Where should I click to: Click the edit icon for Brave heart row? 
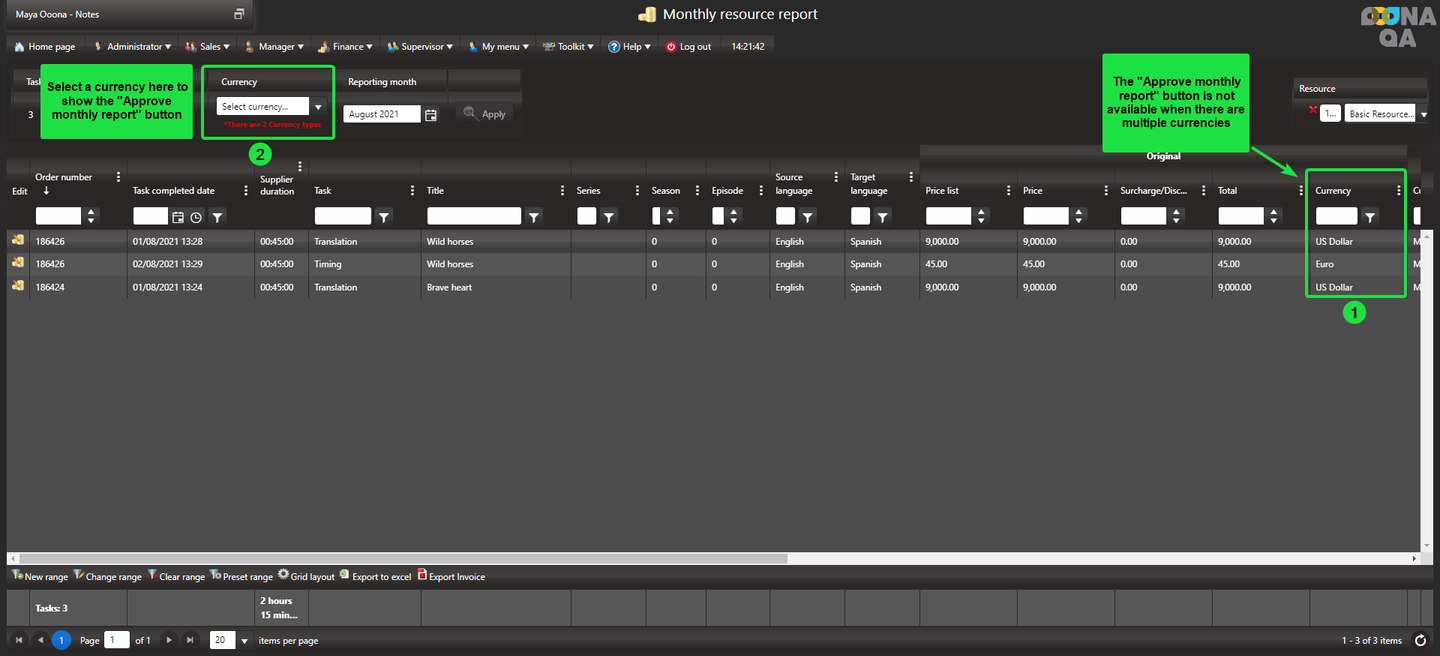point(18,287)
